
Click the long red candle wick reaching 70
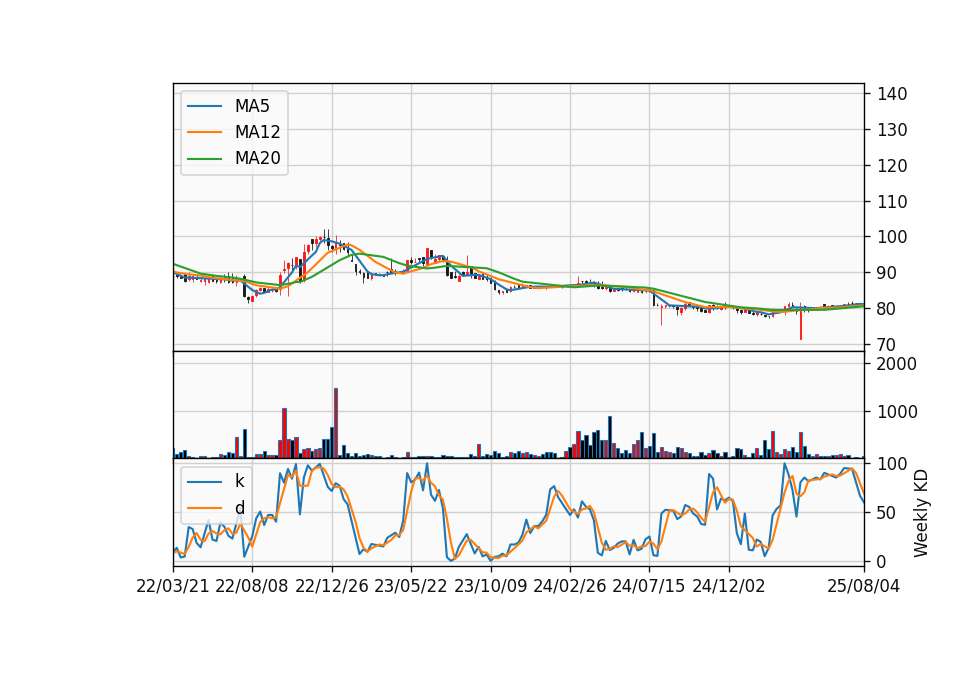pos(801,324)
